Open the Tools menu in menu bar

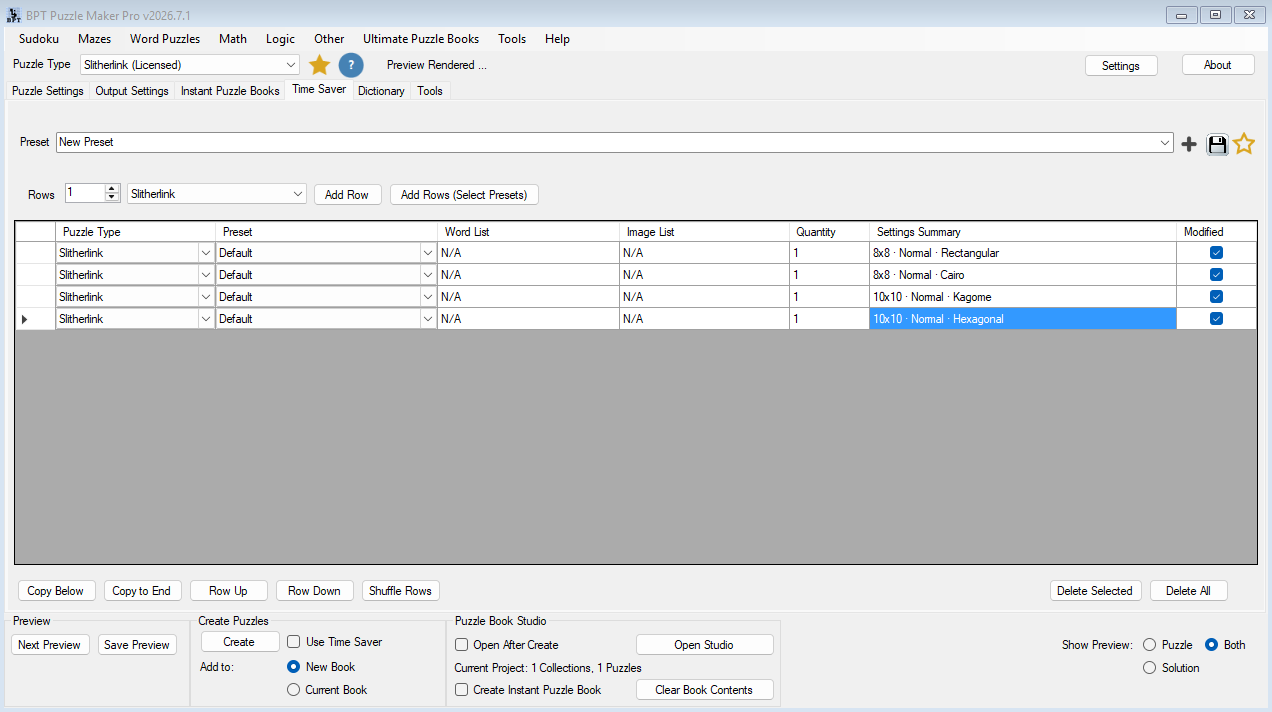click(x=512, y=39)
